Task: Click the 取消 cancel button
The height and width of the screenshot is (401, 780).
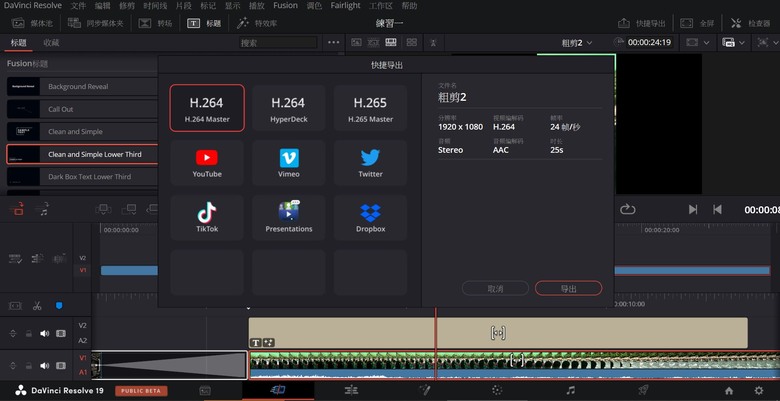Action: point(495,289)
